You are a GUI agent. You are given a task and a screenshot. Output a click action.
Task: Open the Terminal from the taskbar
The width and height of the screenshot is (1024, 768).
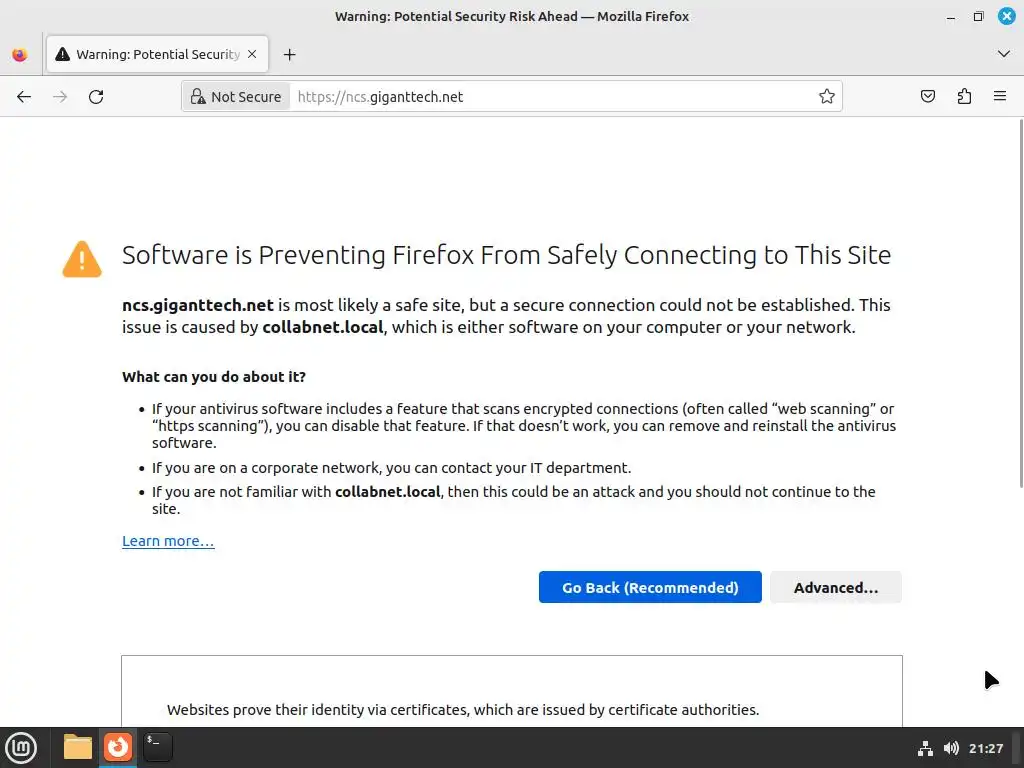tap(158, 747)
